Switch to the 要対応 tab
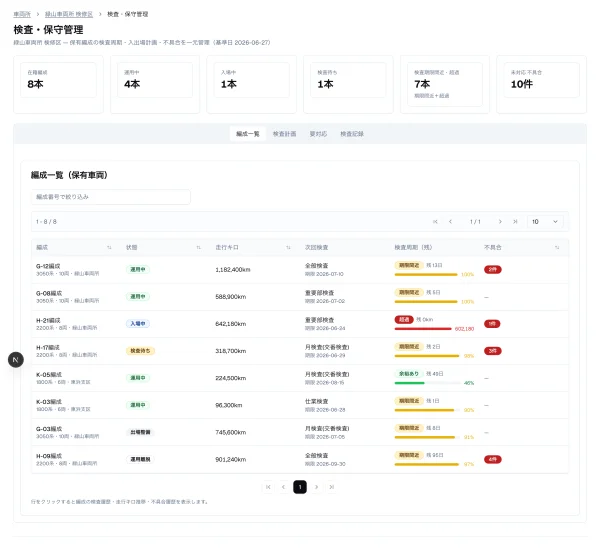600x560 pixels. click(x=318, y=134)
